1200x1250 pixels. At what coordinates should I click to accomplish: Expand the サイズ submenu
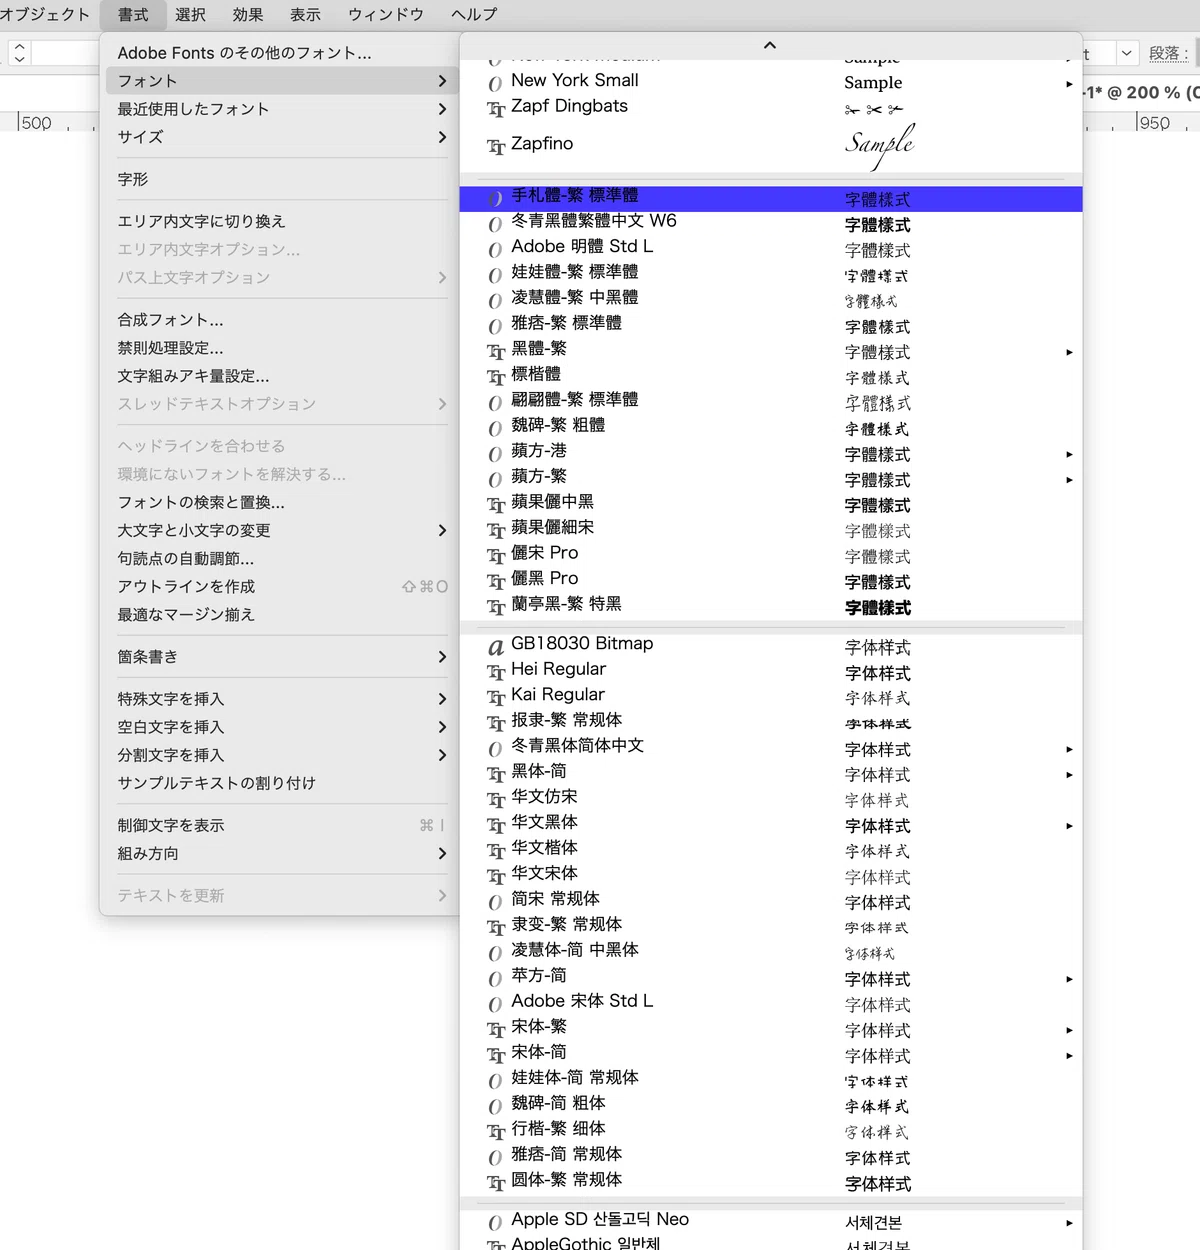280,137
